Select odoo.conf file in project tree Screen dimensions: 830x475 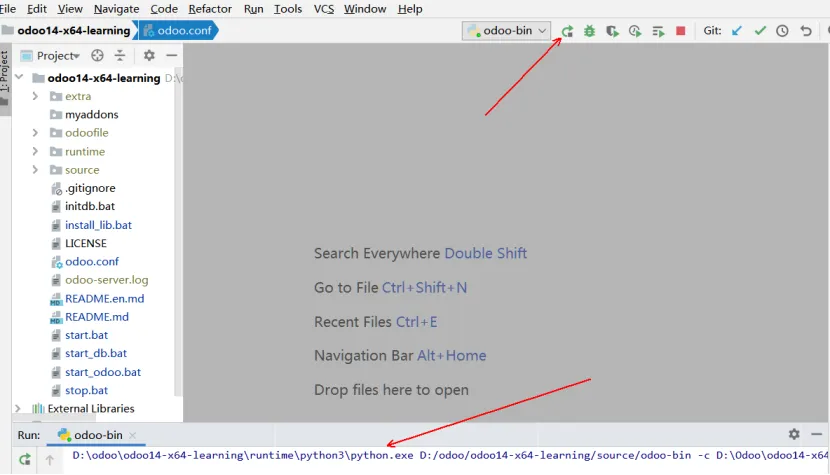pyautogui.click(x=92, y=262)
